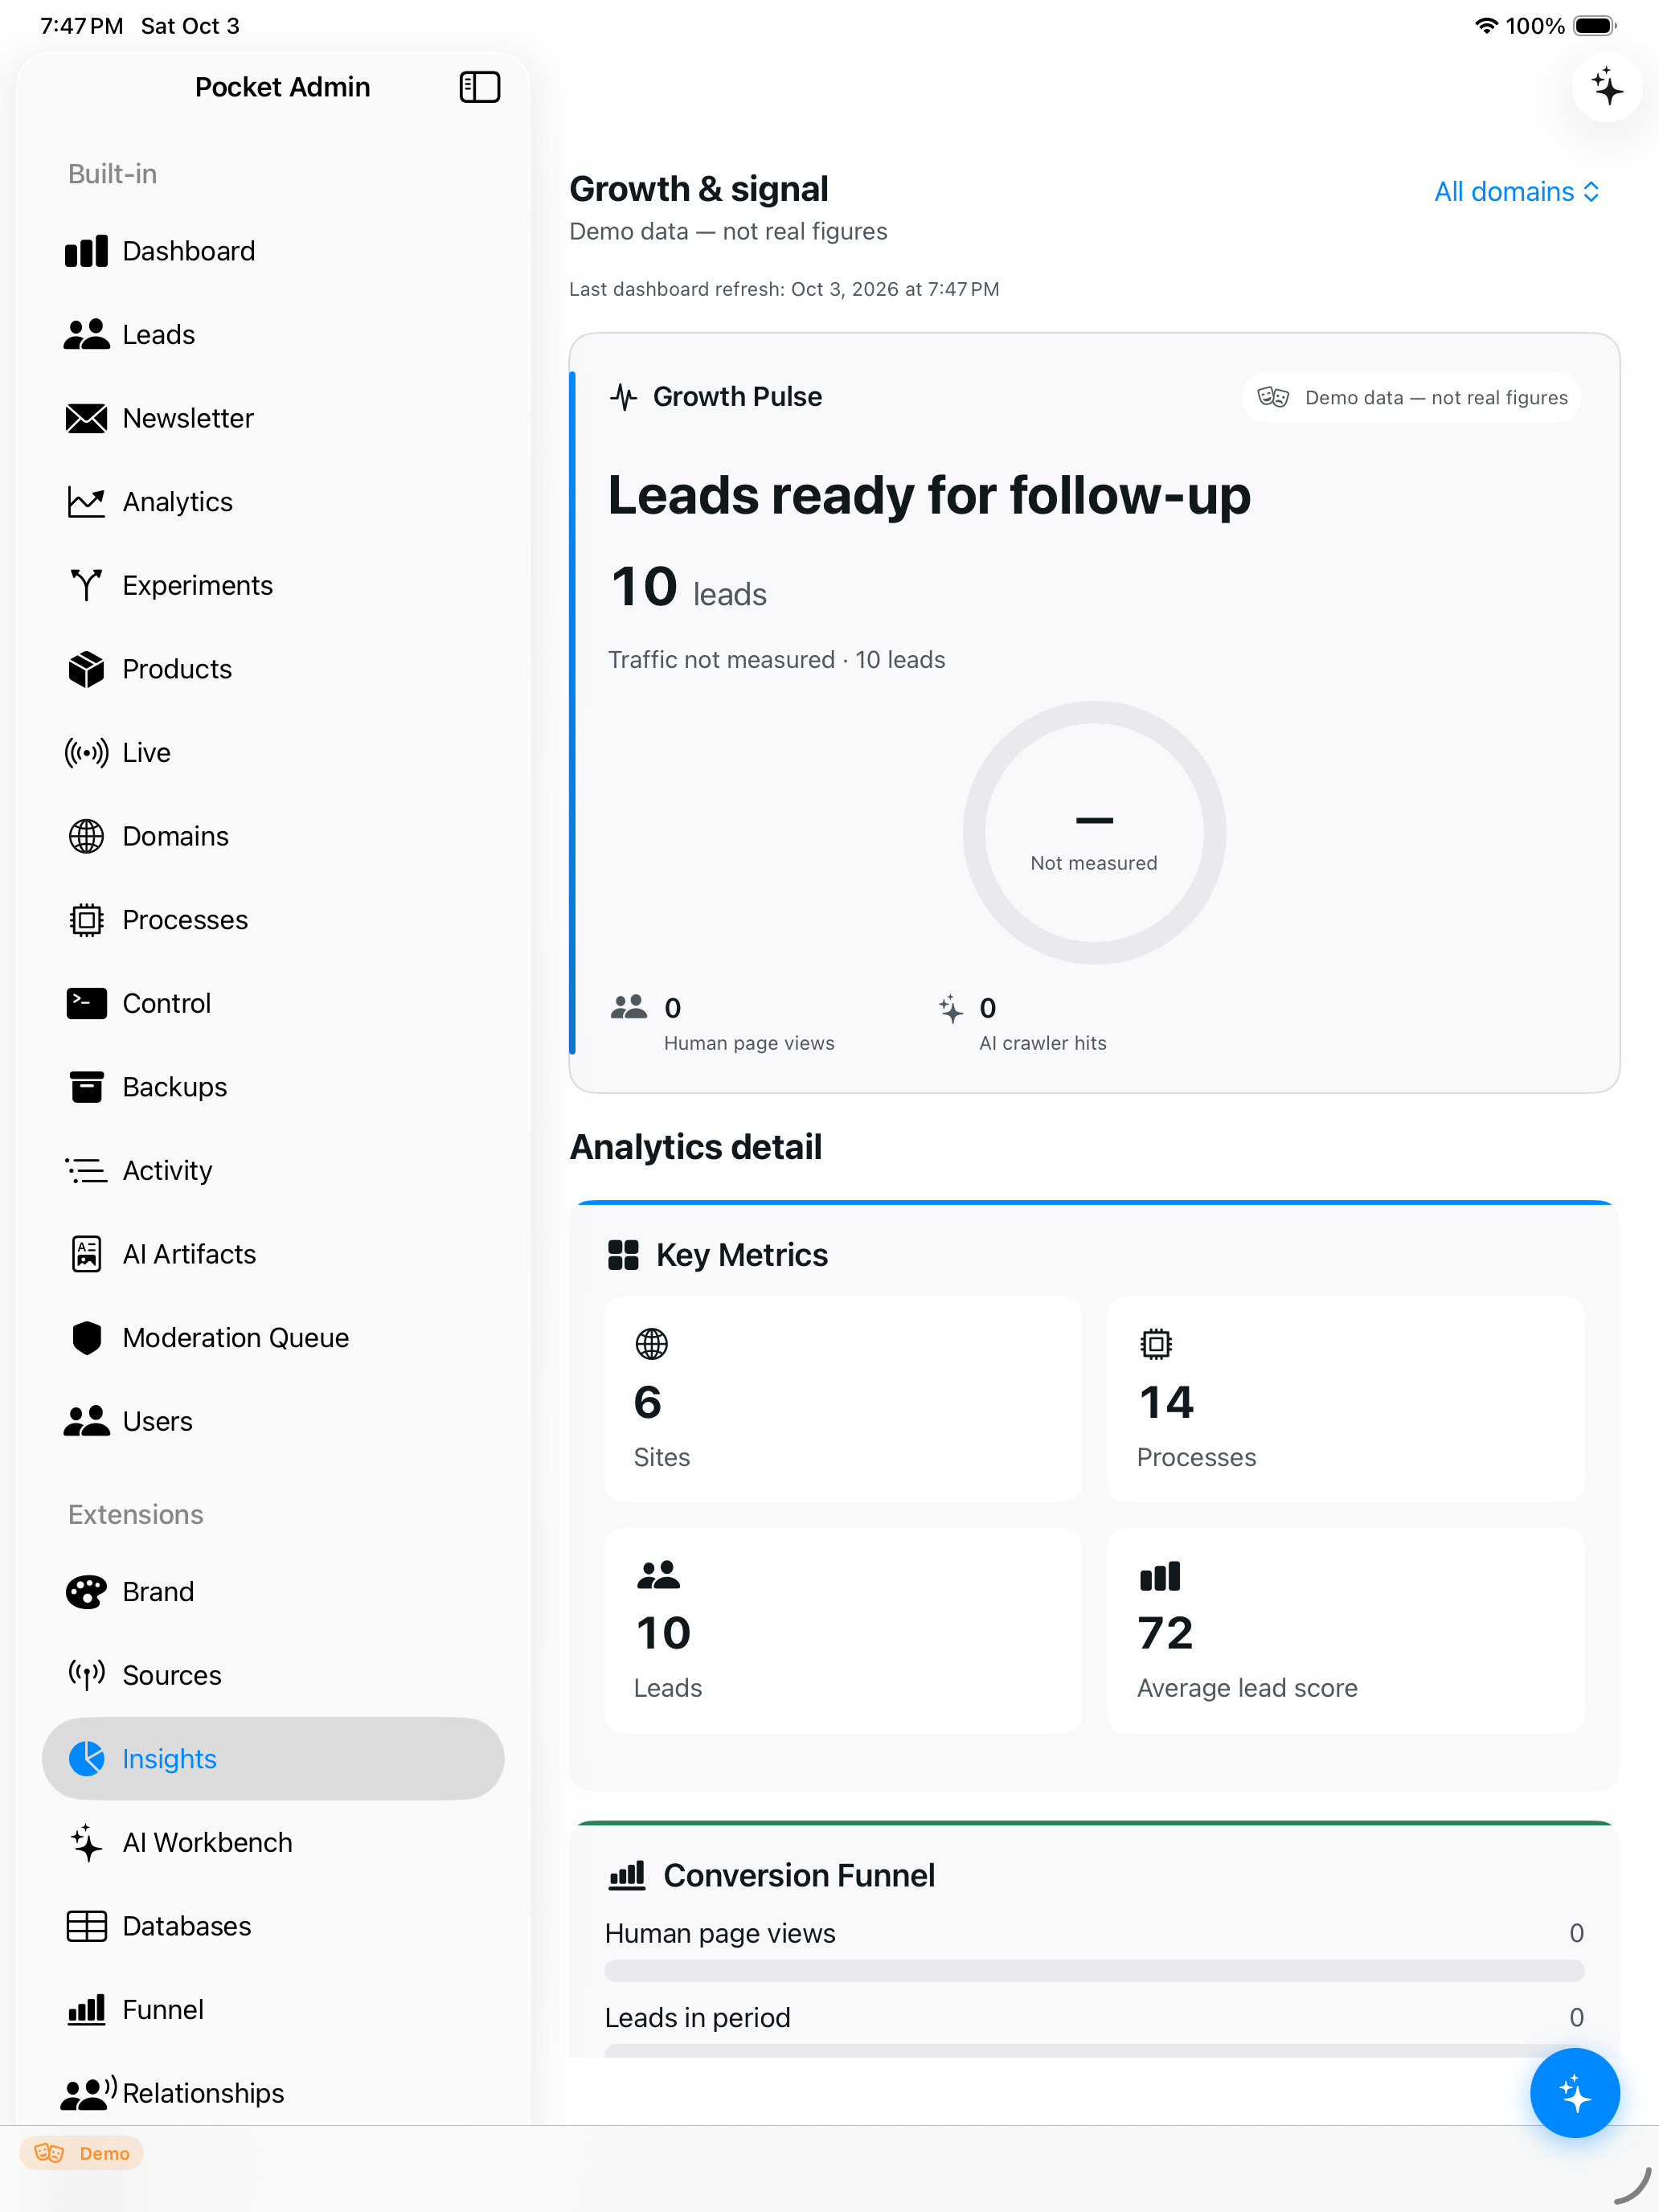Open Dashboard from the sidebar
This screenshot has width=1659, height=2212.
pos(272,251)
